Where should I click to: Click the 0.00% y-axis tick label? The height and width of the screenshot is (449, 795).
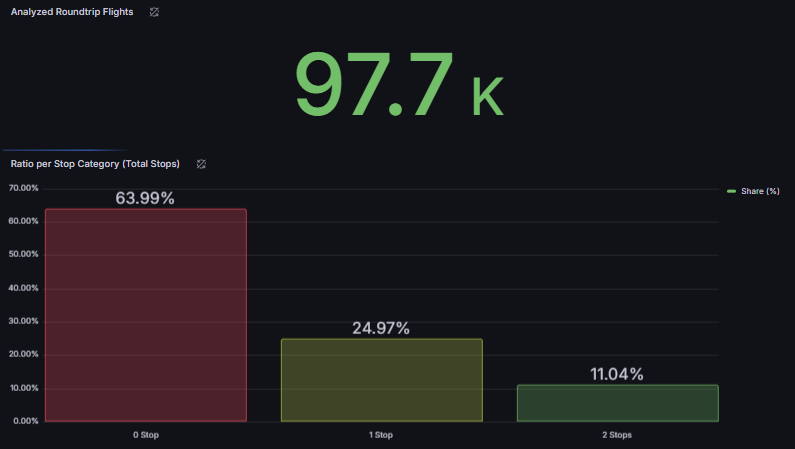coord(25,421)
